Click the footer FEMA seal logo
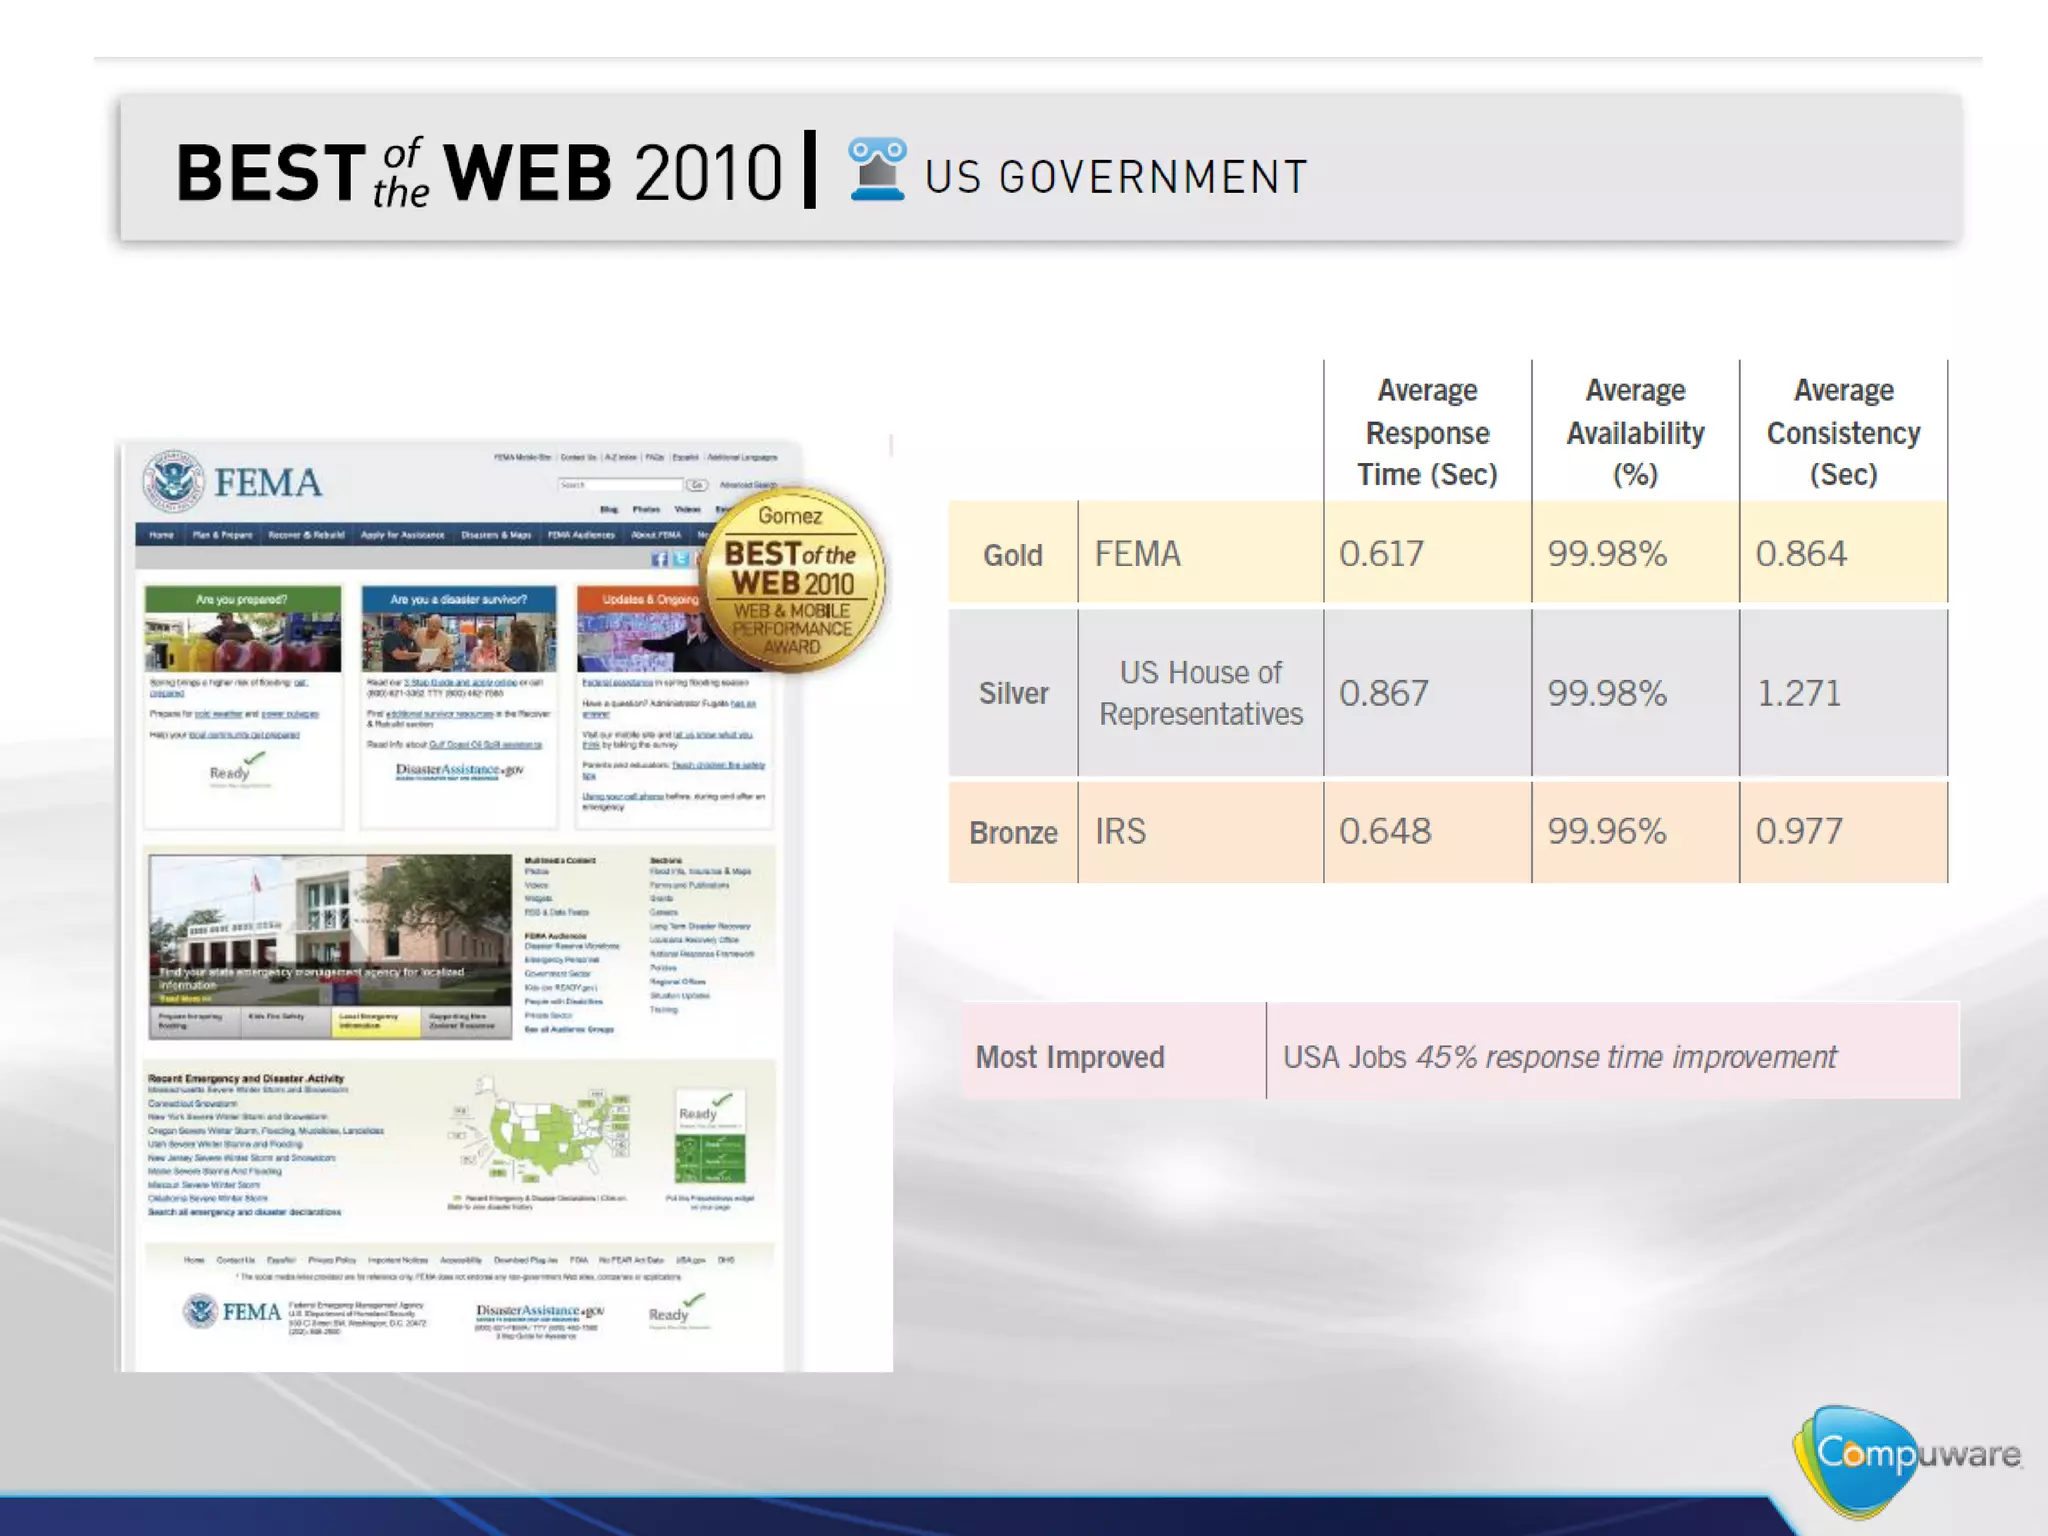 pos(200,1310)
